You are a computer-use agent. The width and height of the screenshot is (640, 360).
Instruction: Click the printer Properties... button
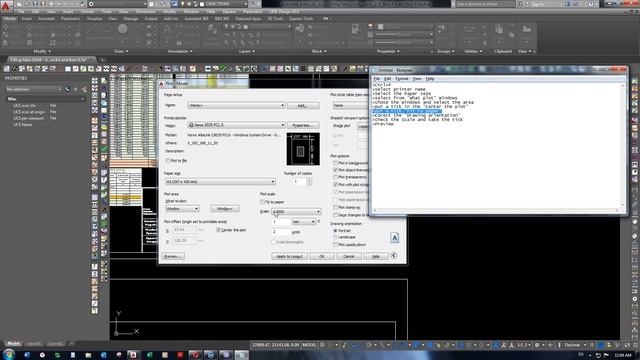[x=303, y=125]
